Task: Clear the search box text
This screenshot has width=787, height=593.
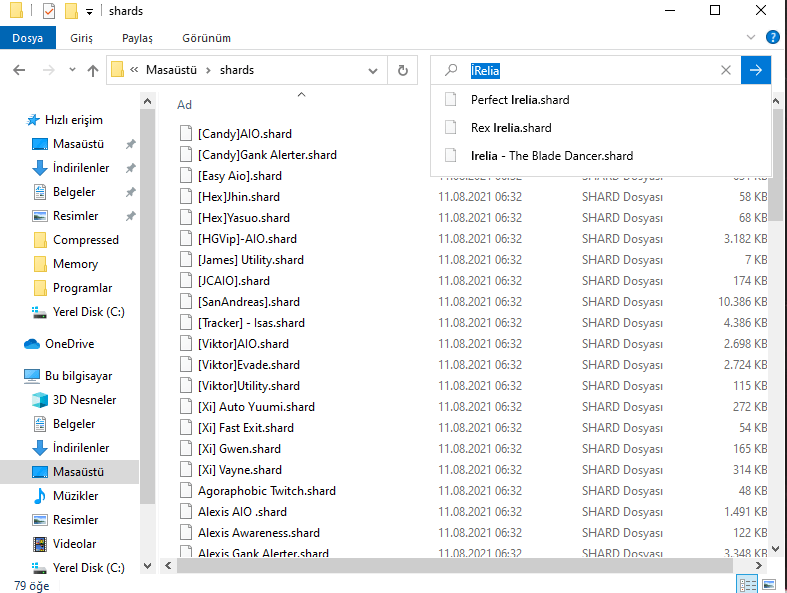Action: [x=726, y=70]
